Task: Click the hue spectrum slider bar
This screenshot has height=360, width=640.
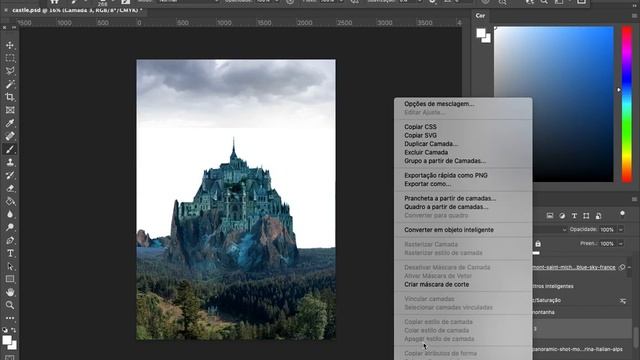Action: click(627, 104)
